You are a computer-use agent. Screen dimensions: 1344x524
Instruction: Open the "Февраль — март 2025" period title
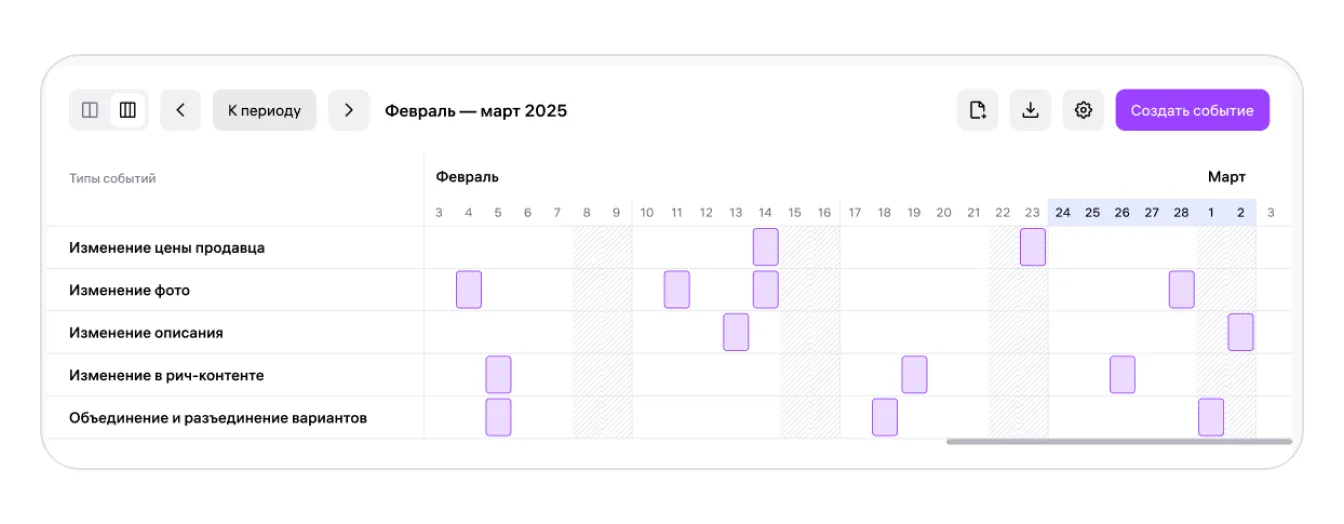pyautogui.click(x=476, y=111)
